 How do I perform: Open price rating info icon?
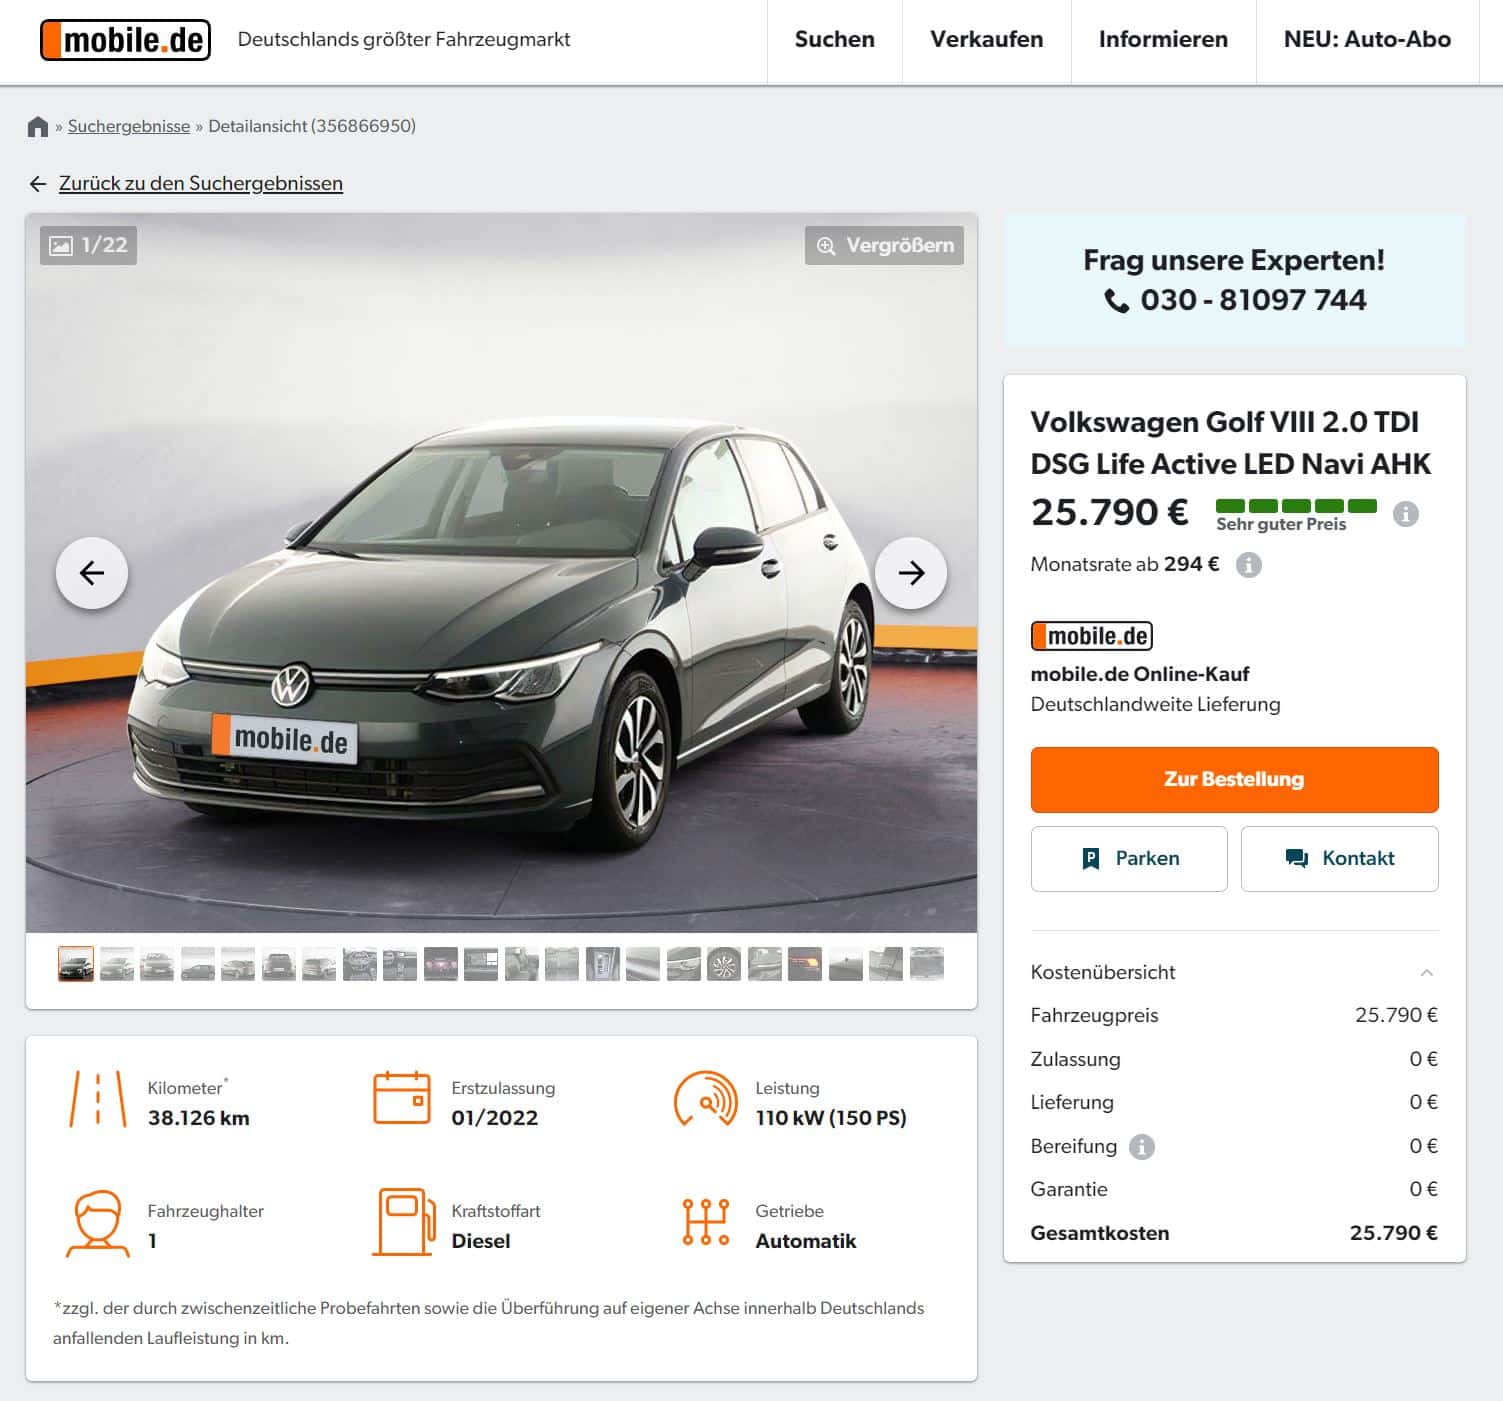click(1406, 514)
